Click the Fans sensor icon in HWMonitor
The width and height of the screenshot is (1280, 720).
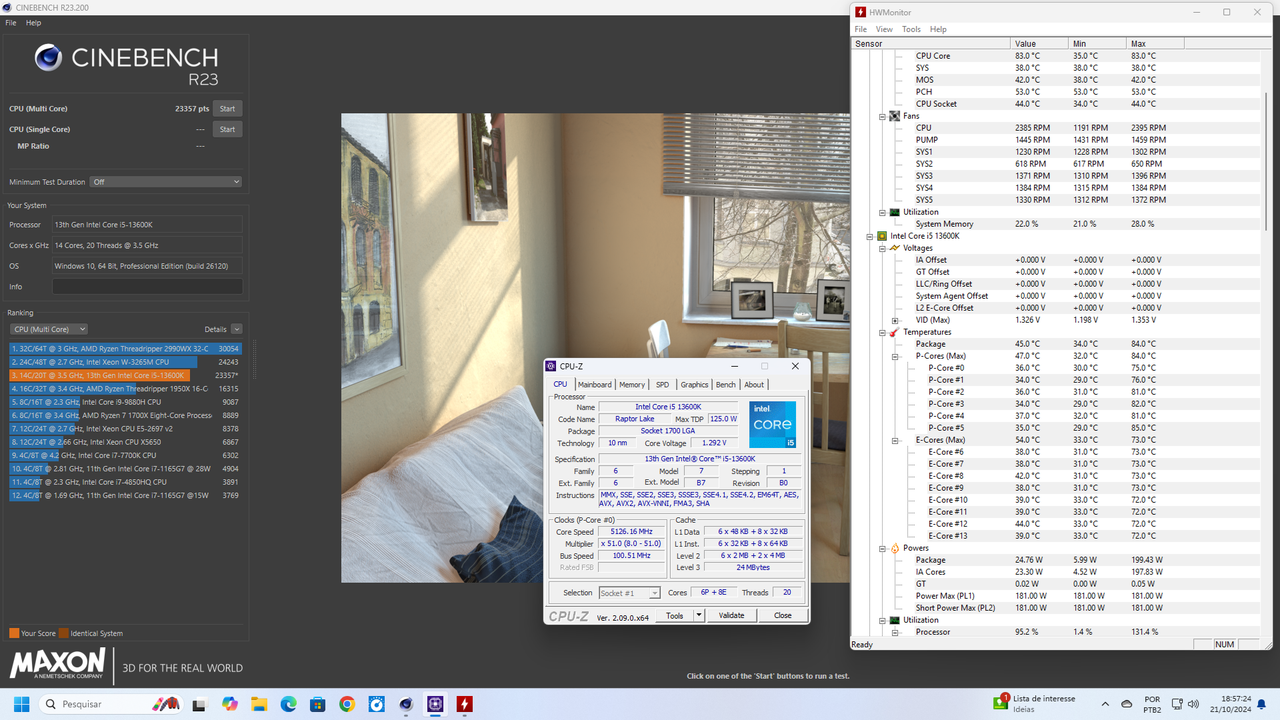pos(894,116)
